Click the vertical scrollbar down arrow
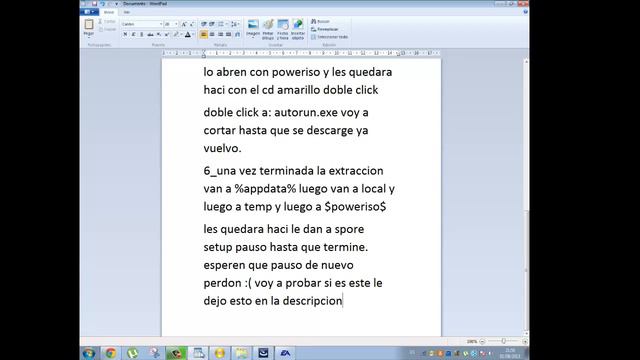The image size is (640, 360). (x=526, y=333)
